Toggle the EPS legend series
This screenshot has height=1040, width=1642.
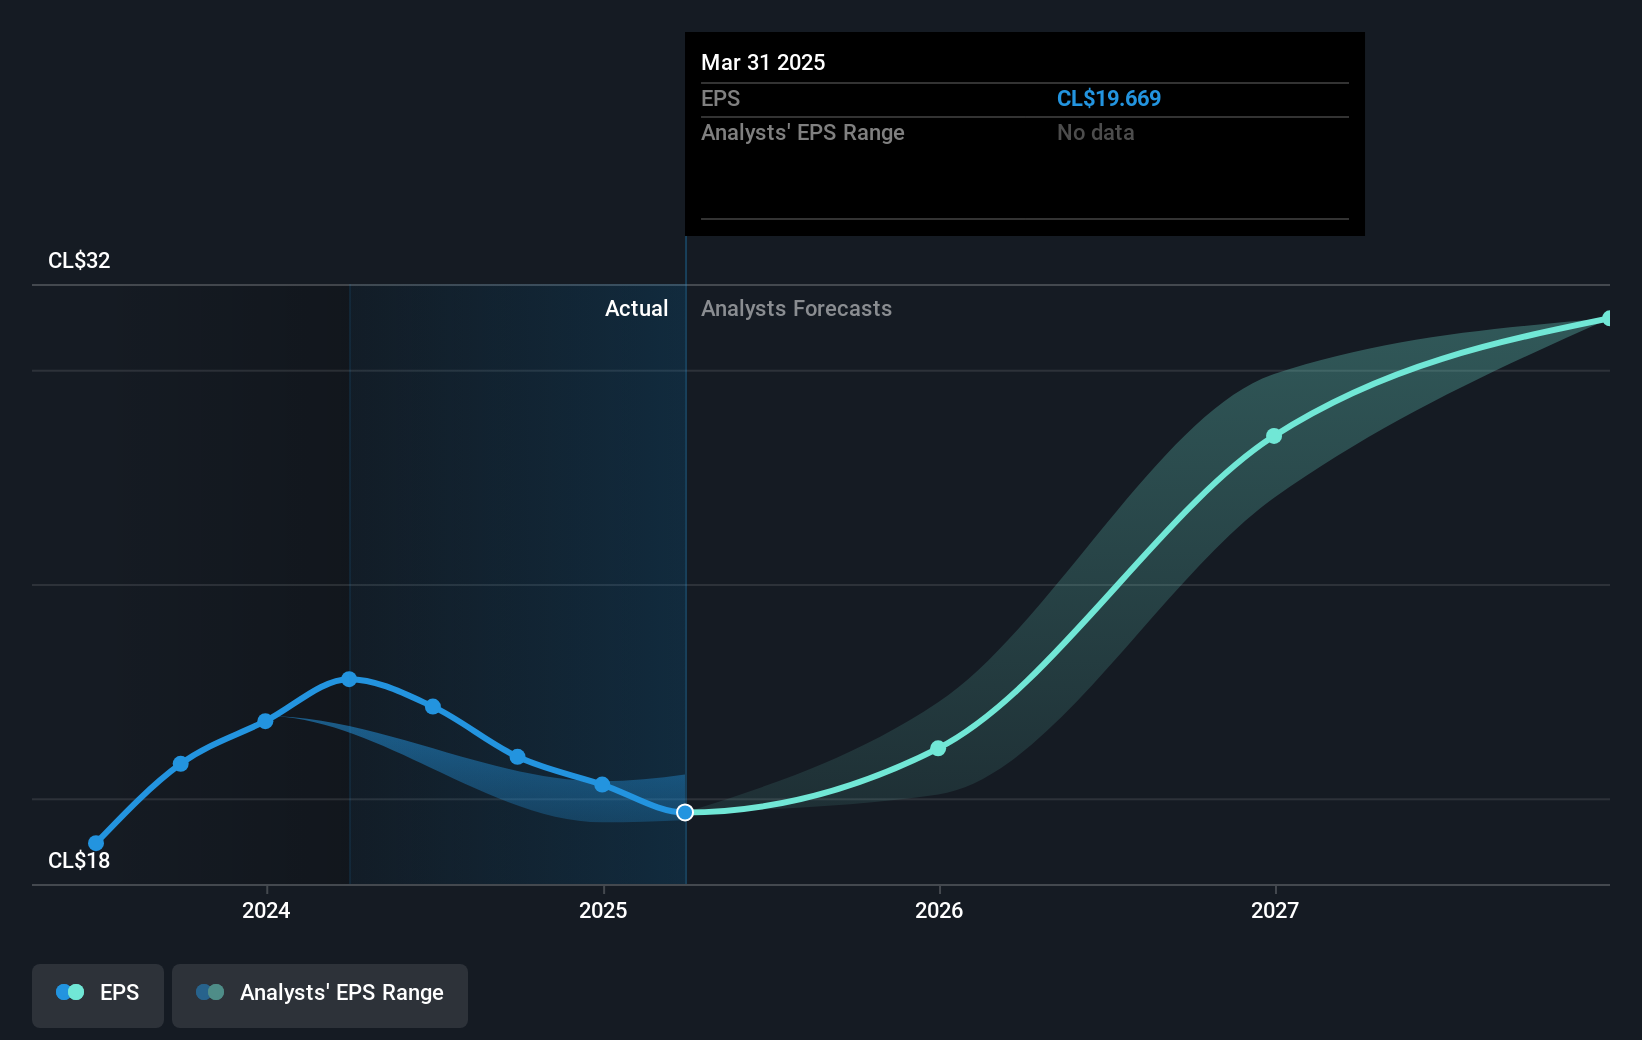(98, 995)
